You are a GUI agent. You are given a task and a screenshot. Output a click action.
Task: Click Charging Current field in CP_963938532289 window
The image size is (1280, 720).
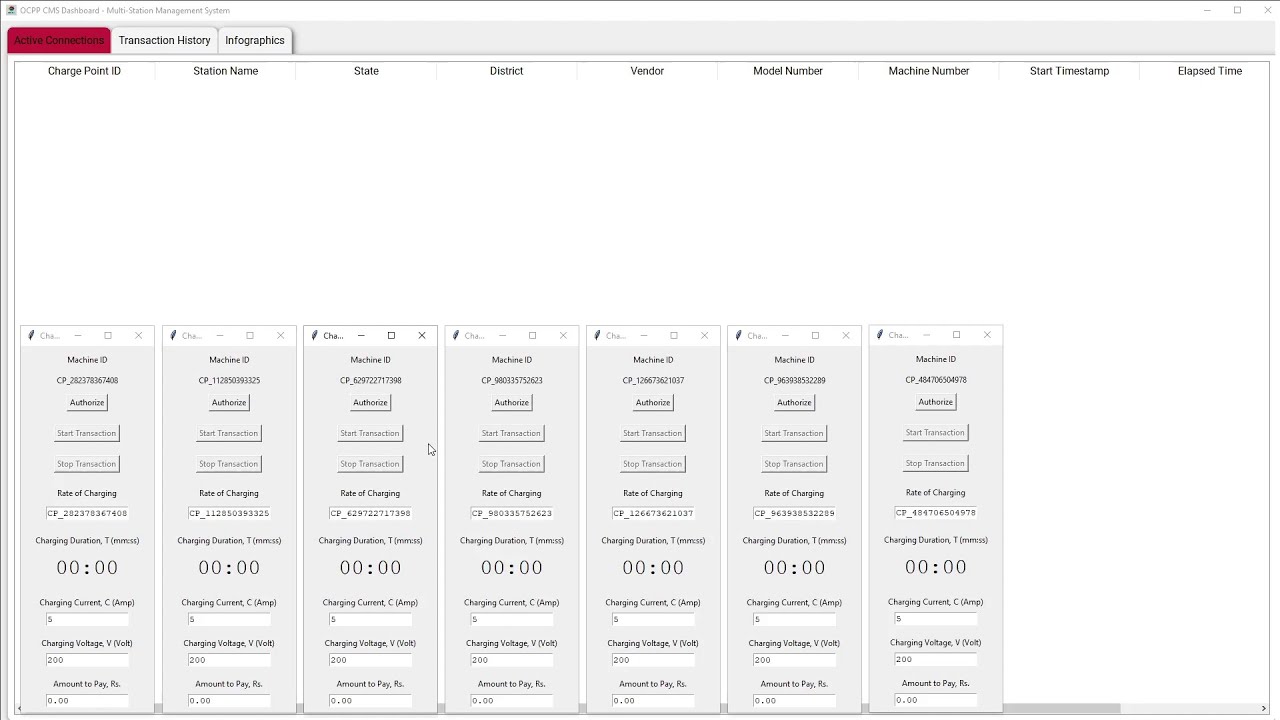tap(794, 619)
